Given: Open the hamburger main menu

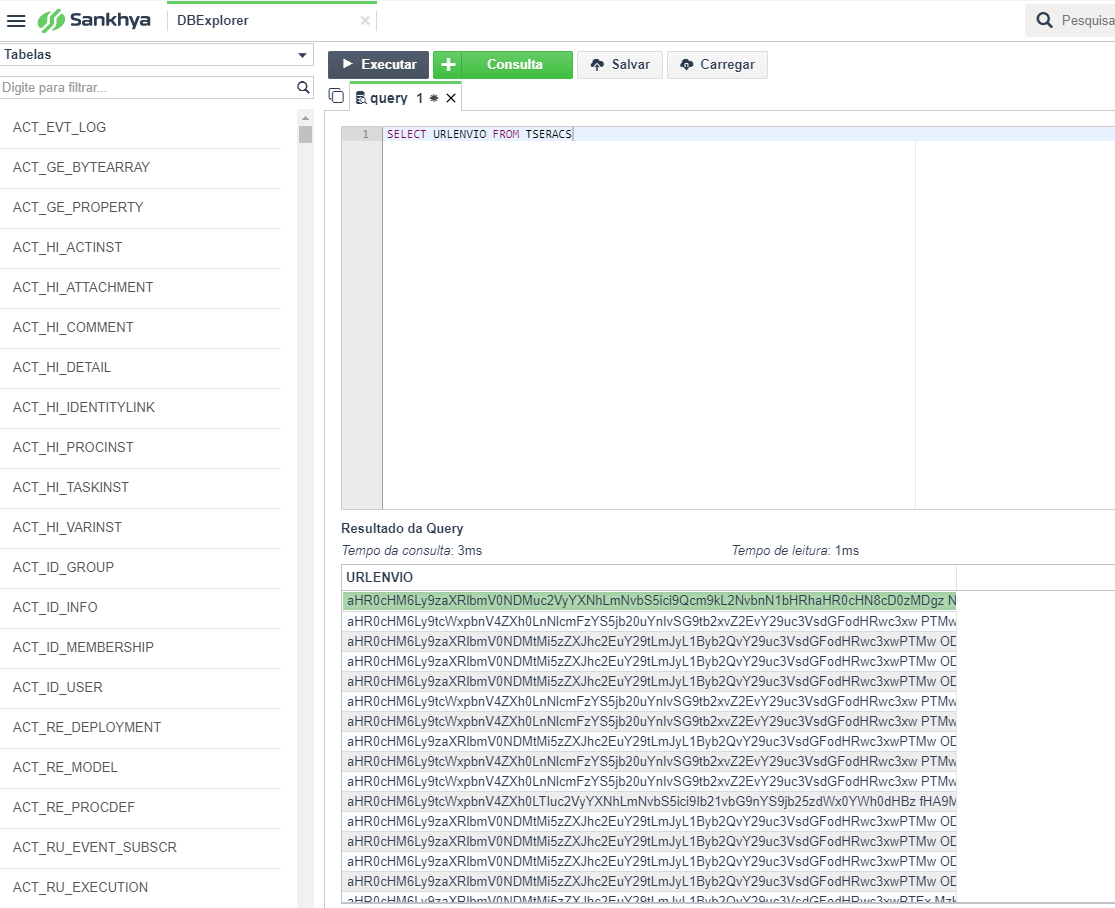Looking at the screenshot, I should click(x=16, y=21).
